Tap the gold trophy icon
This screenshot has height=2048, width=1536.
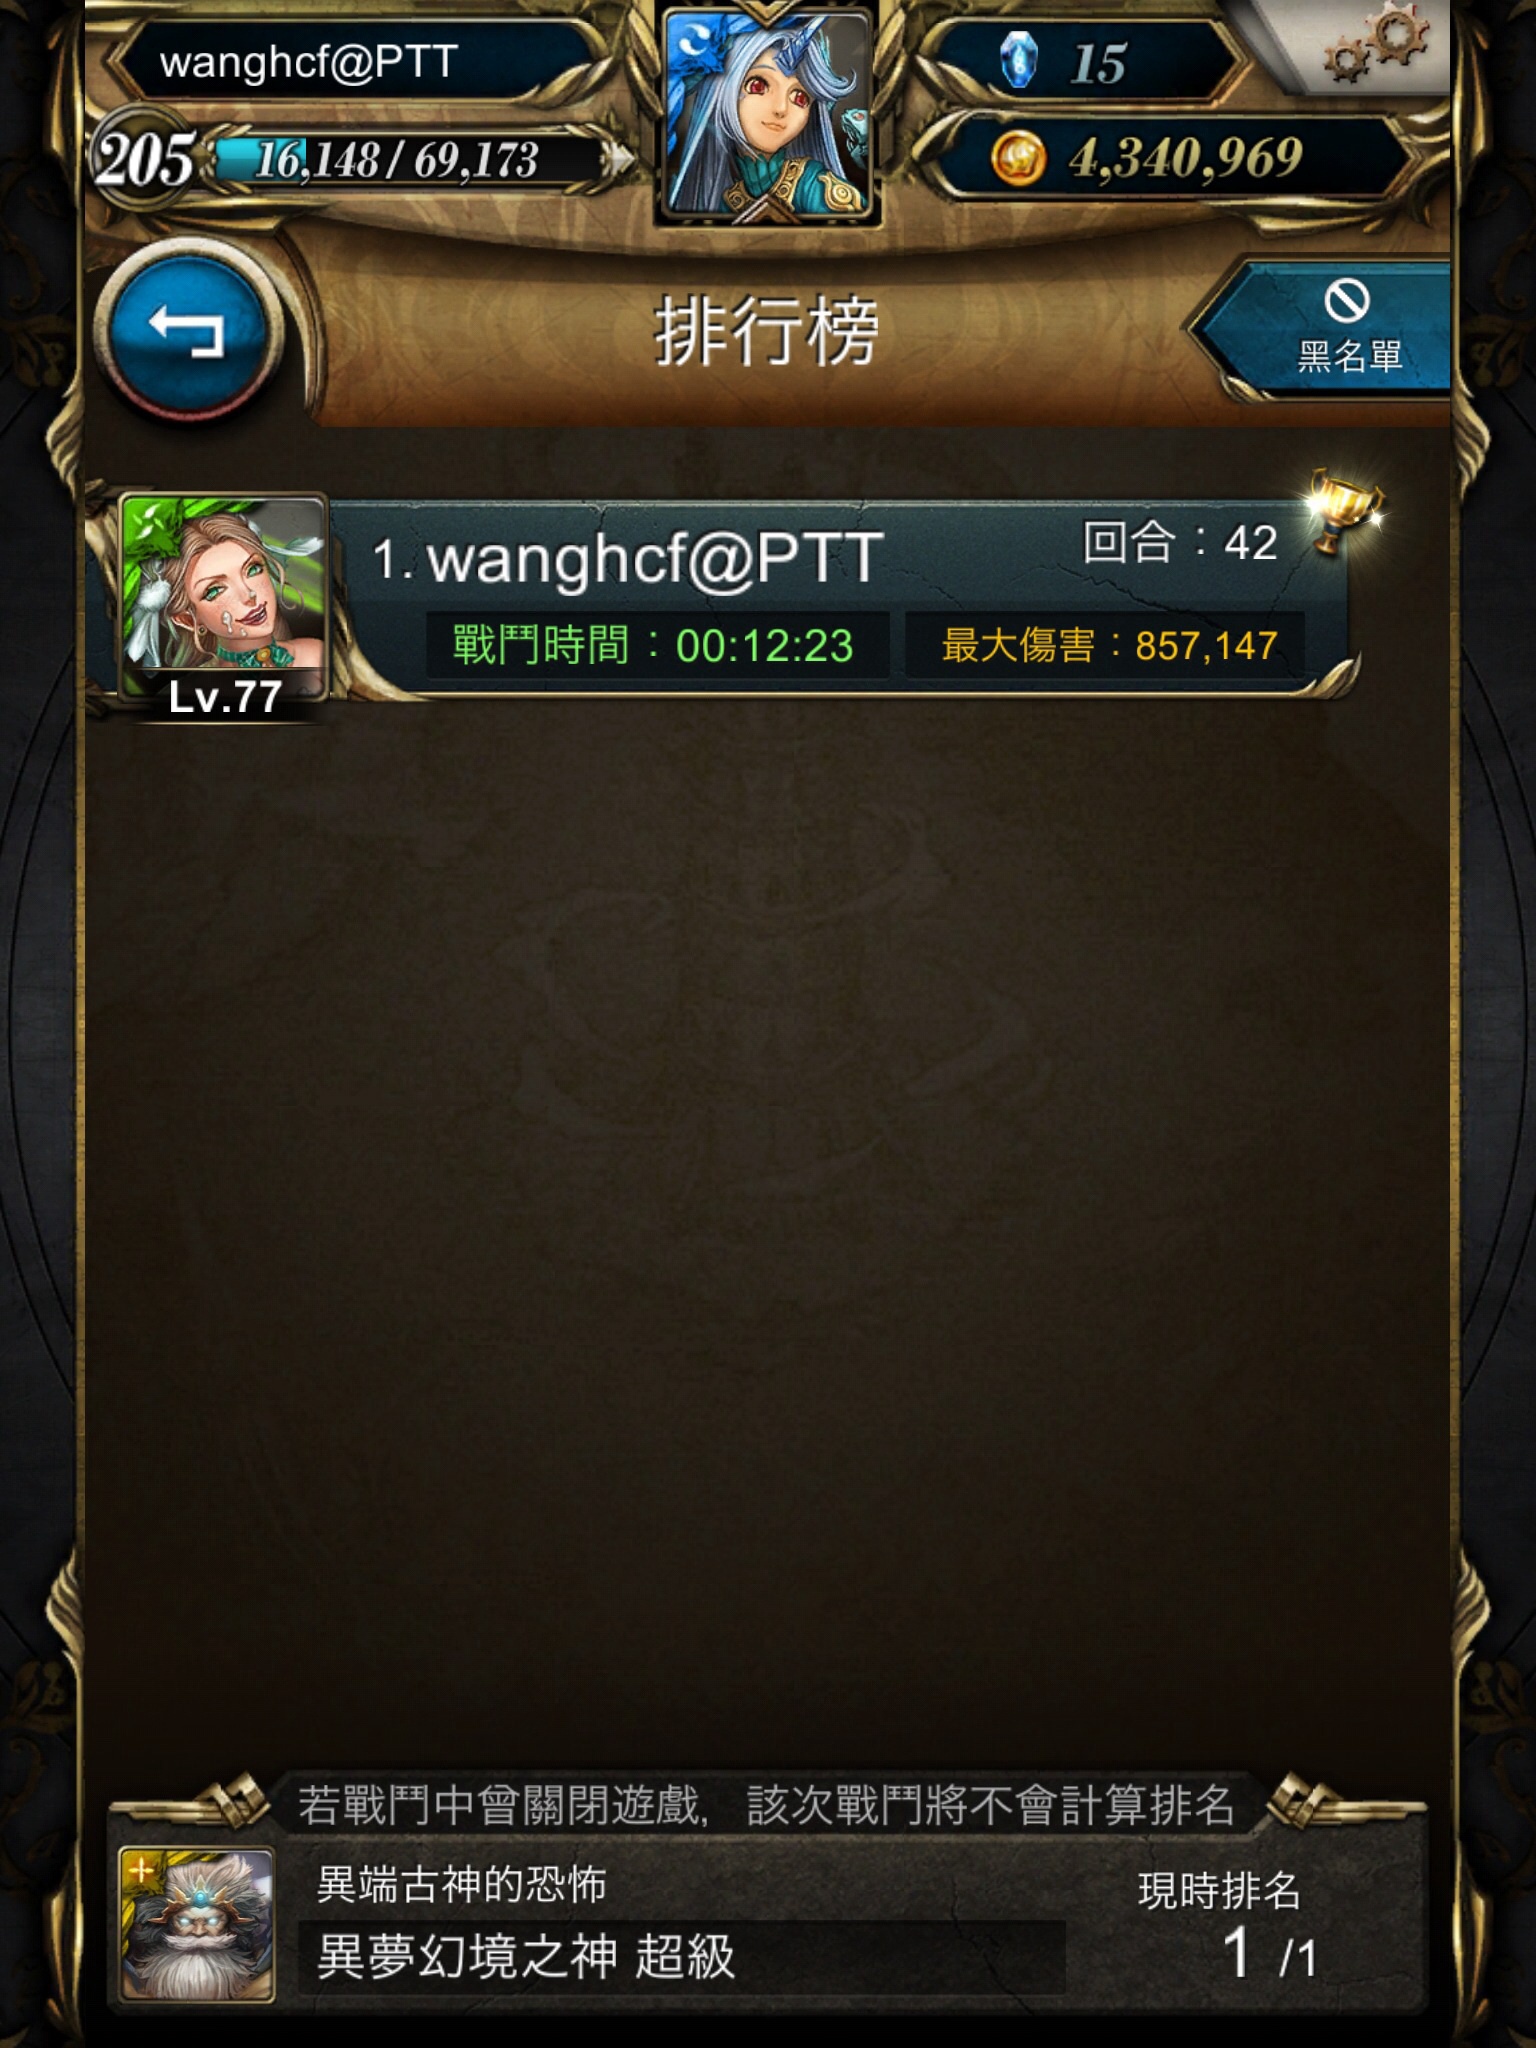click(x=1345, y=510)
